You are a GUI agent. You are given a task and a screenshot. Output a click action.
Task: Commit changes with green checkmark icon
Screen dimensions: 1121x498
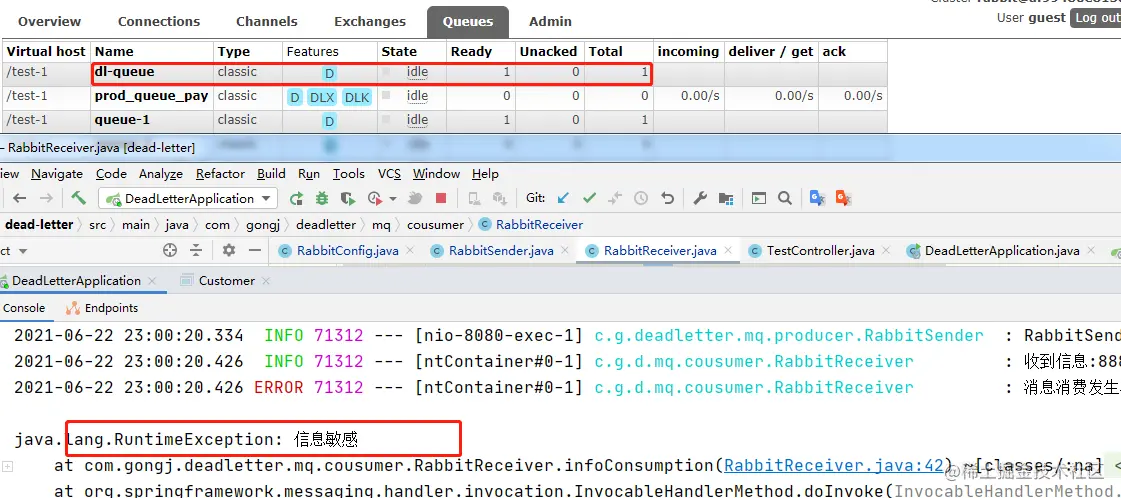pos(590,198)
